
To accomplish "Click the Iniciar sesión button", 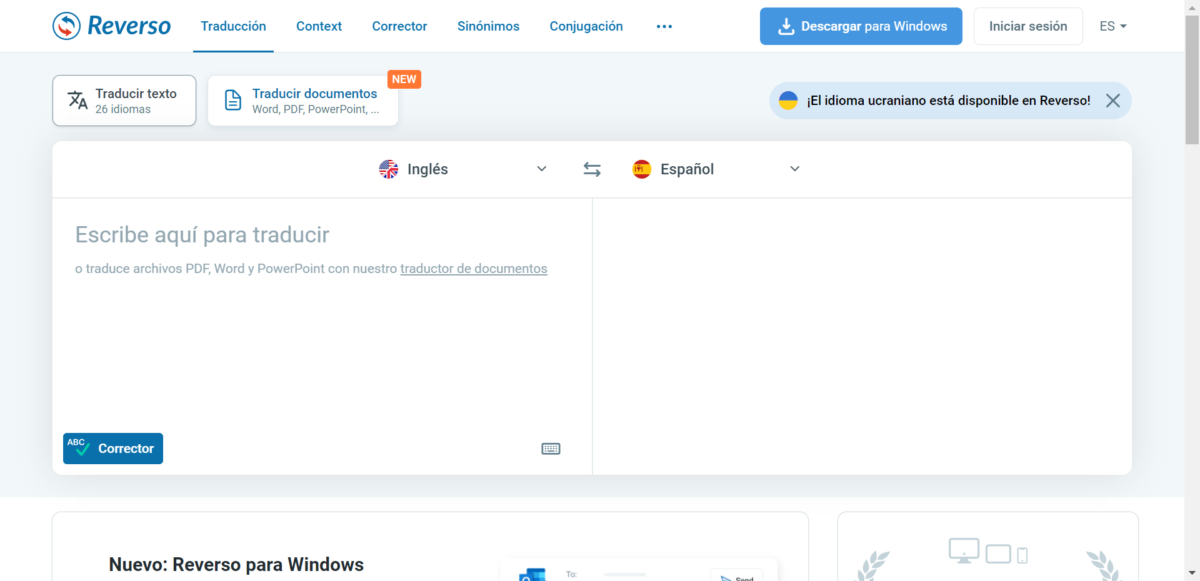I will pos(1028,26).
